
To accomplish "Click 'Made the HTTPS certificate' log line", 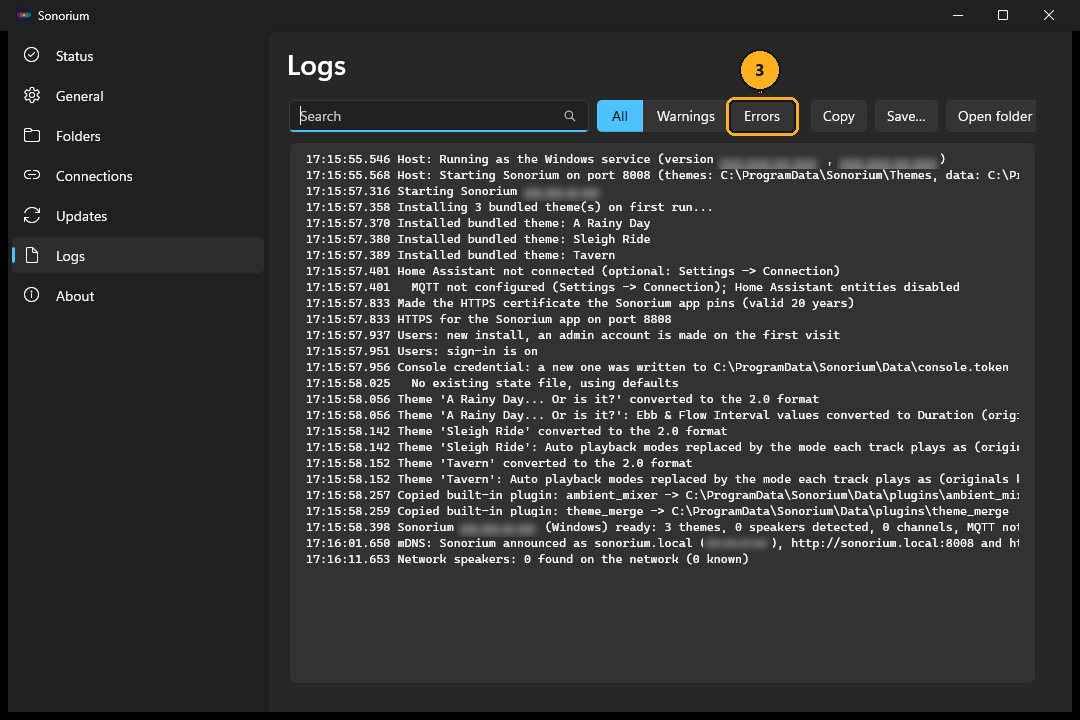I will click(580, 302).
